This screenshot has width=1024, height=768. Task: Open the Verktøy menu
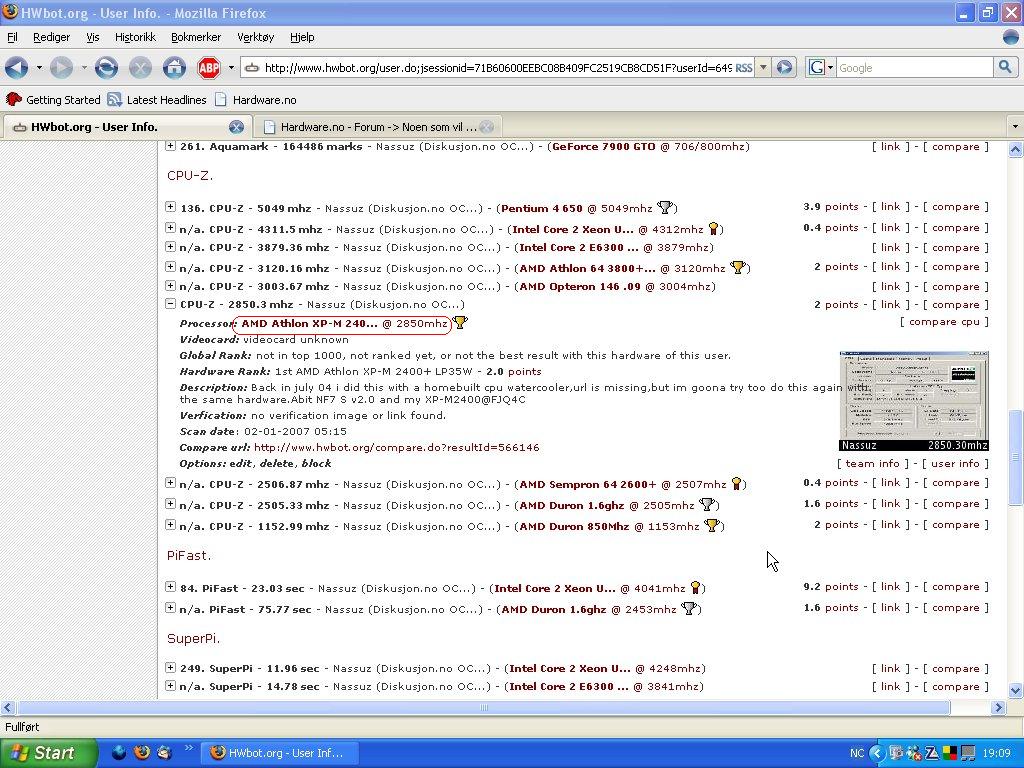[255, 37]
